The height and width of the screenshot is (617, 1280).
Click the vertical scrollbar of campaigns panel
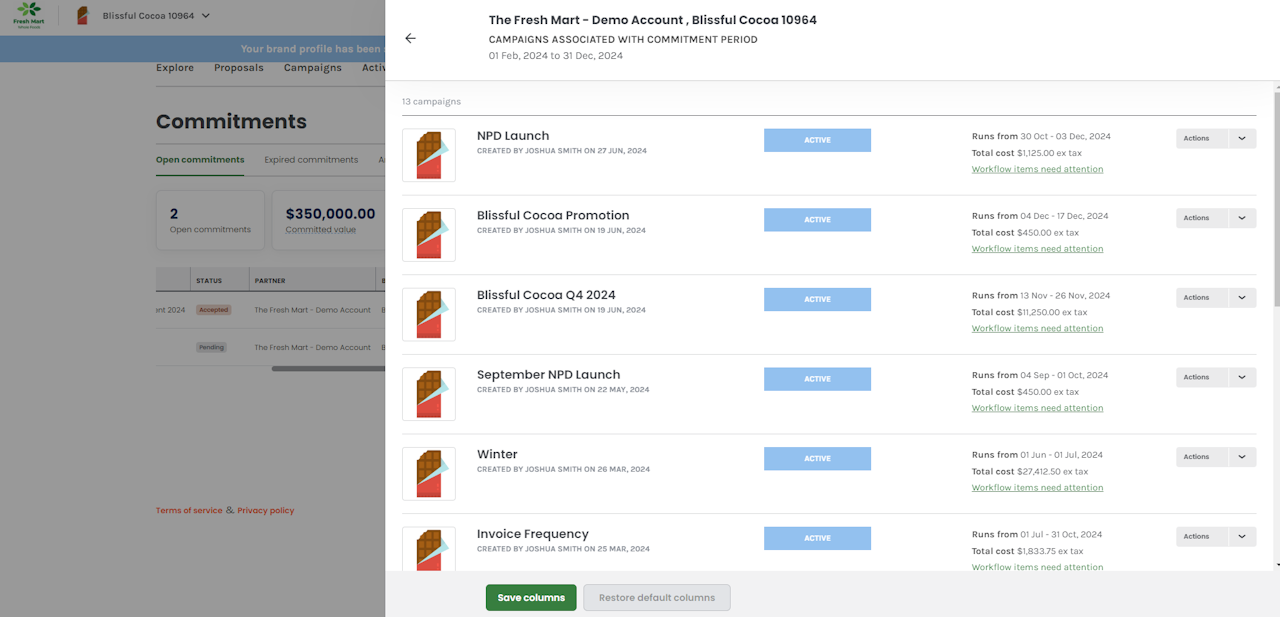1276,200
